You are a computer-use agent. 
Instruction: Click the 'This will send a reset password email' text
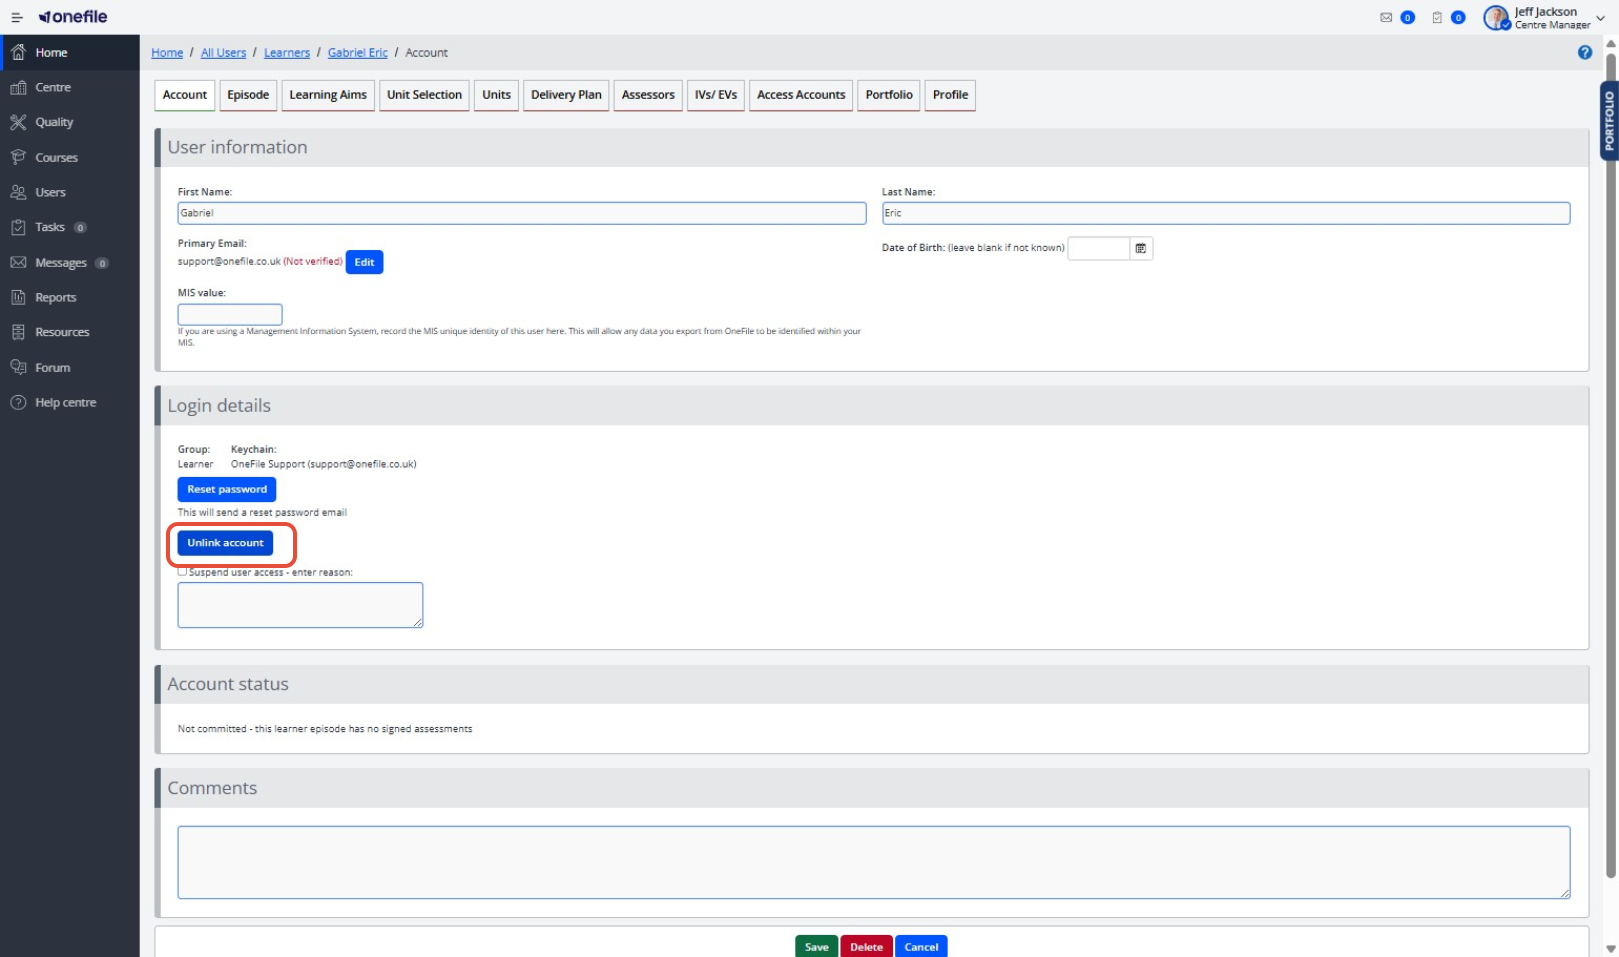coord(262,512)
